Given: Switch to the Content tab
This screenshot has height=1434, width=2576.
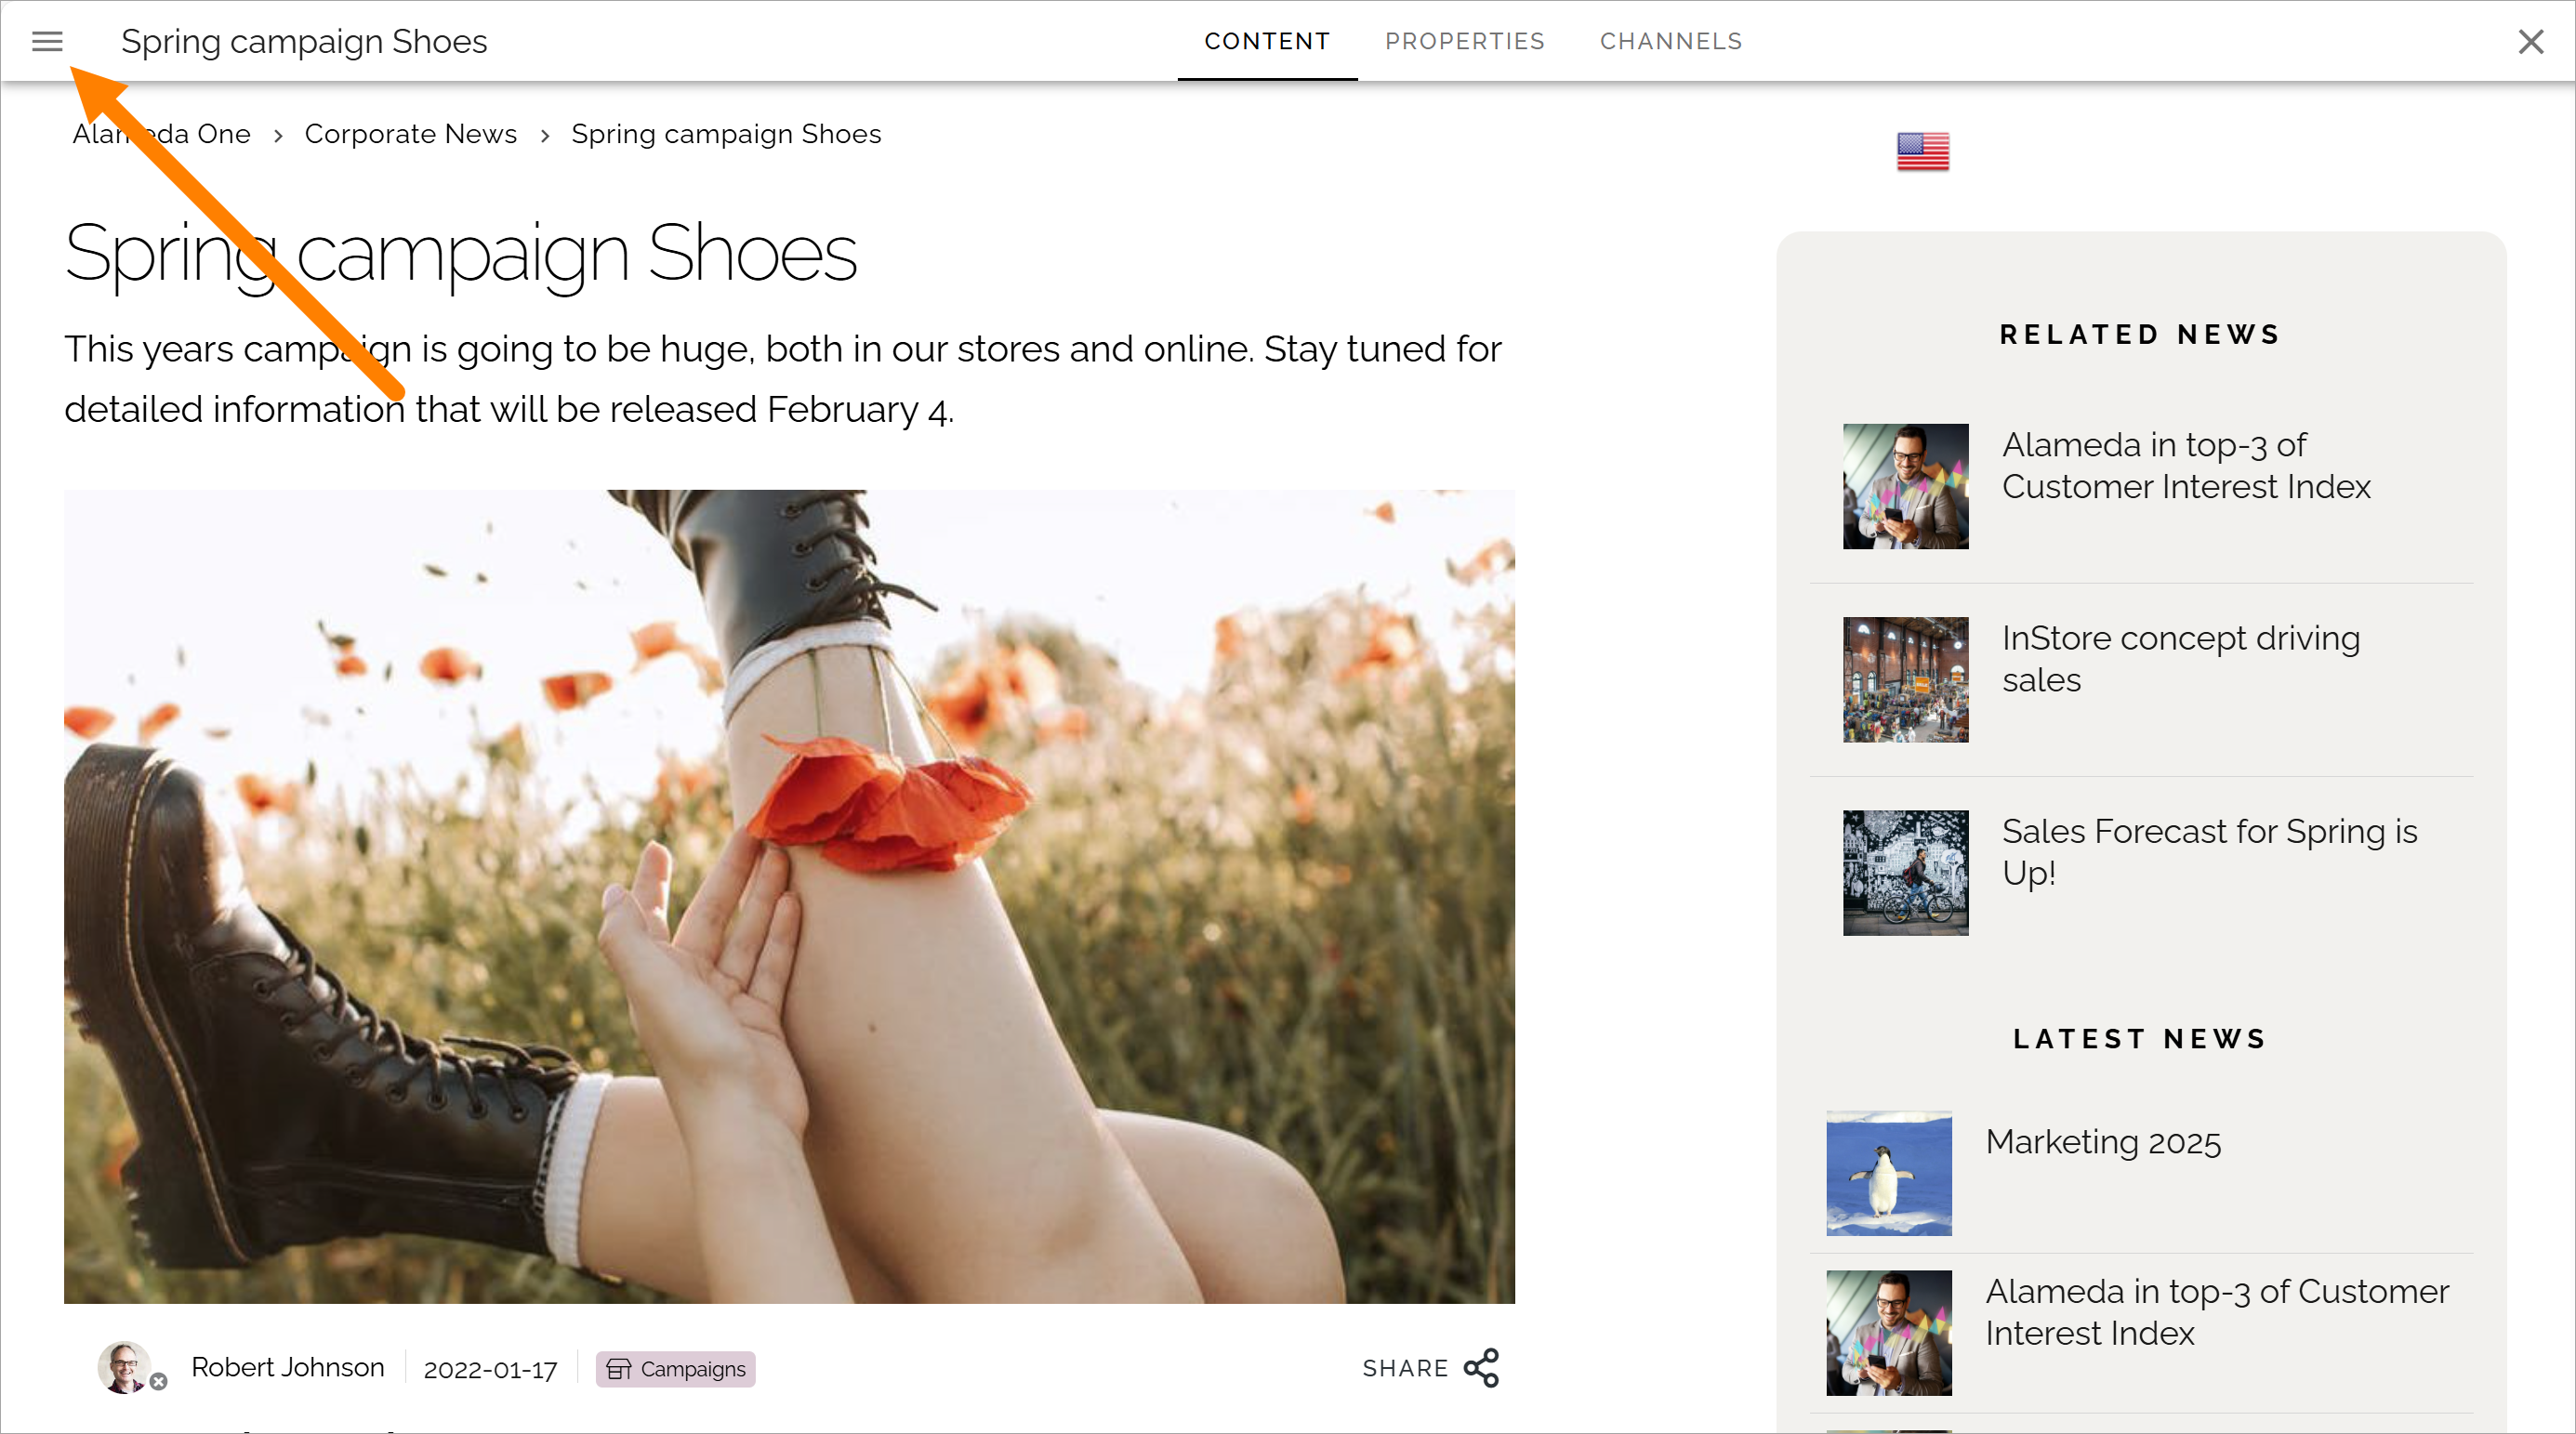Looking at the screenshot, I should coord(1267,41).
